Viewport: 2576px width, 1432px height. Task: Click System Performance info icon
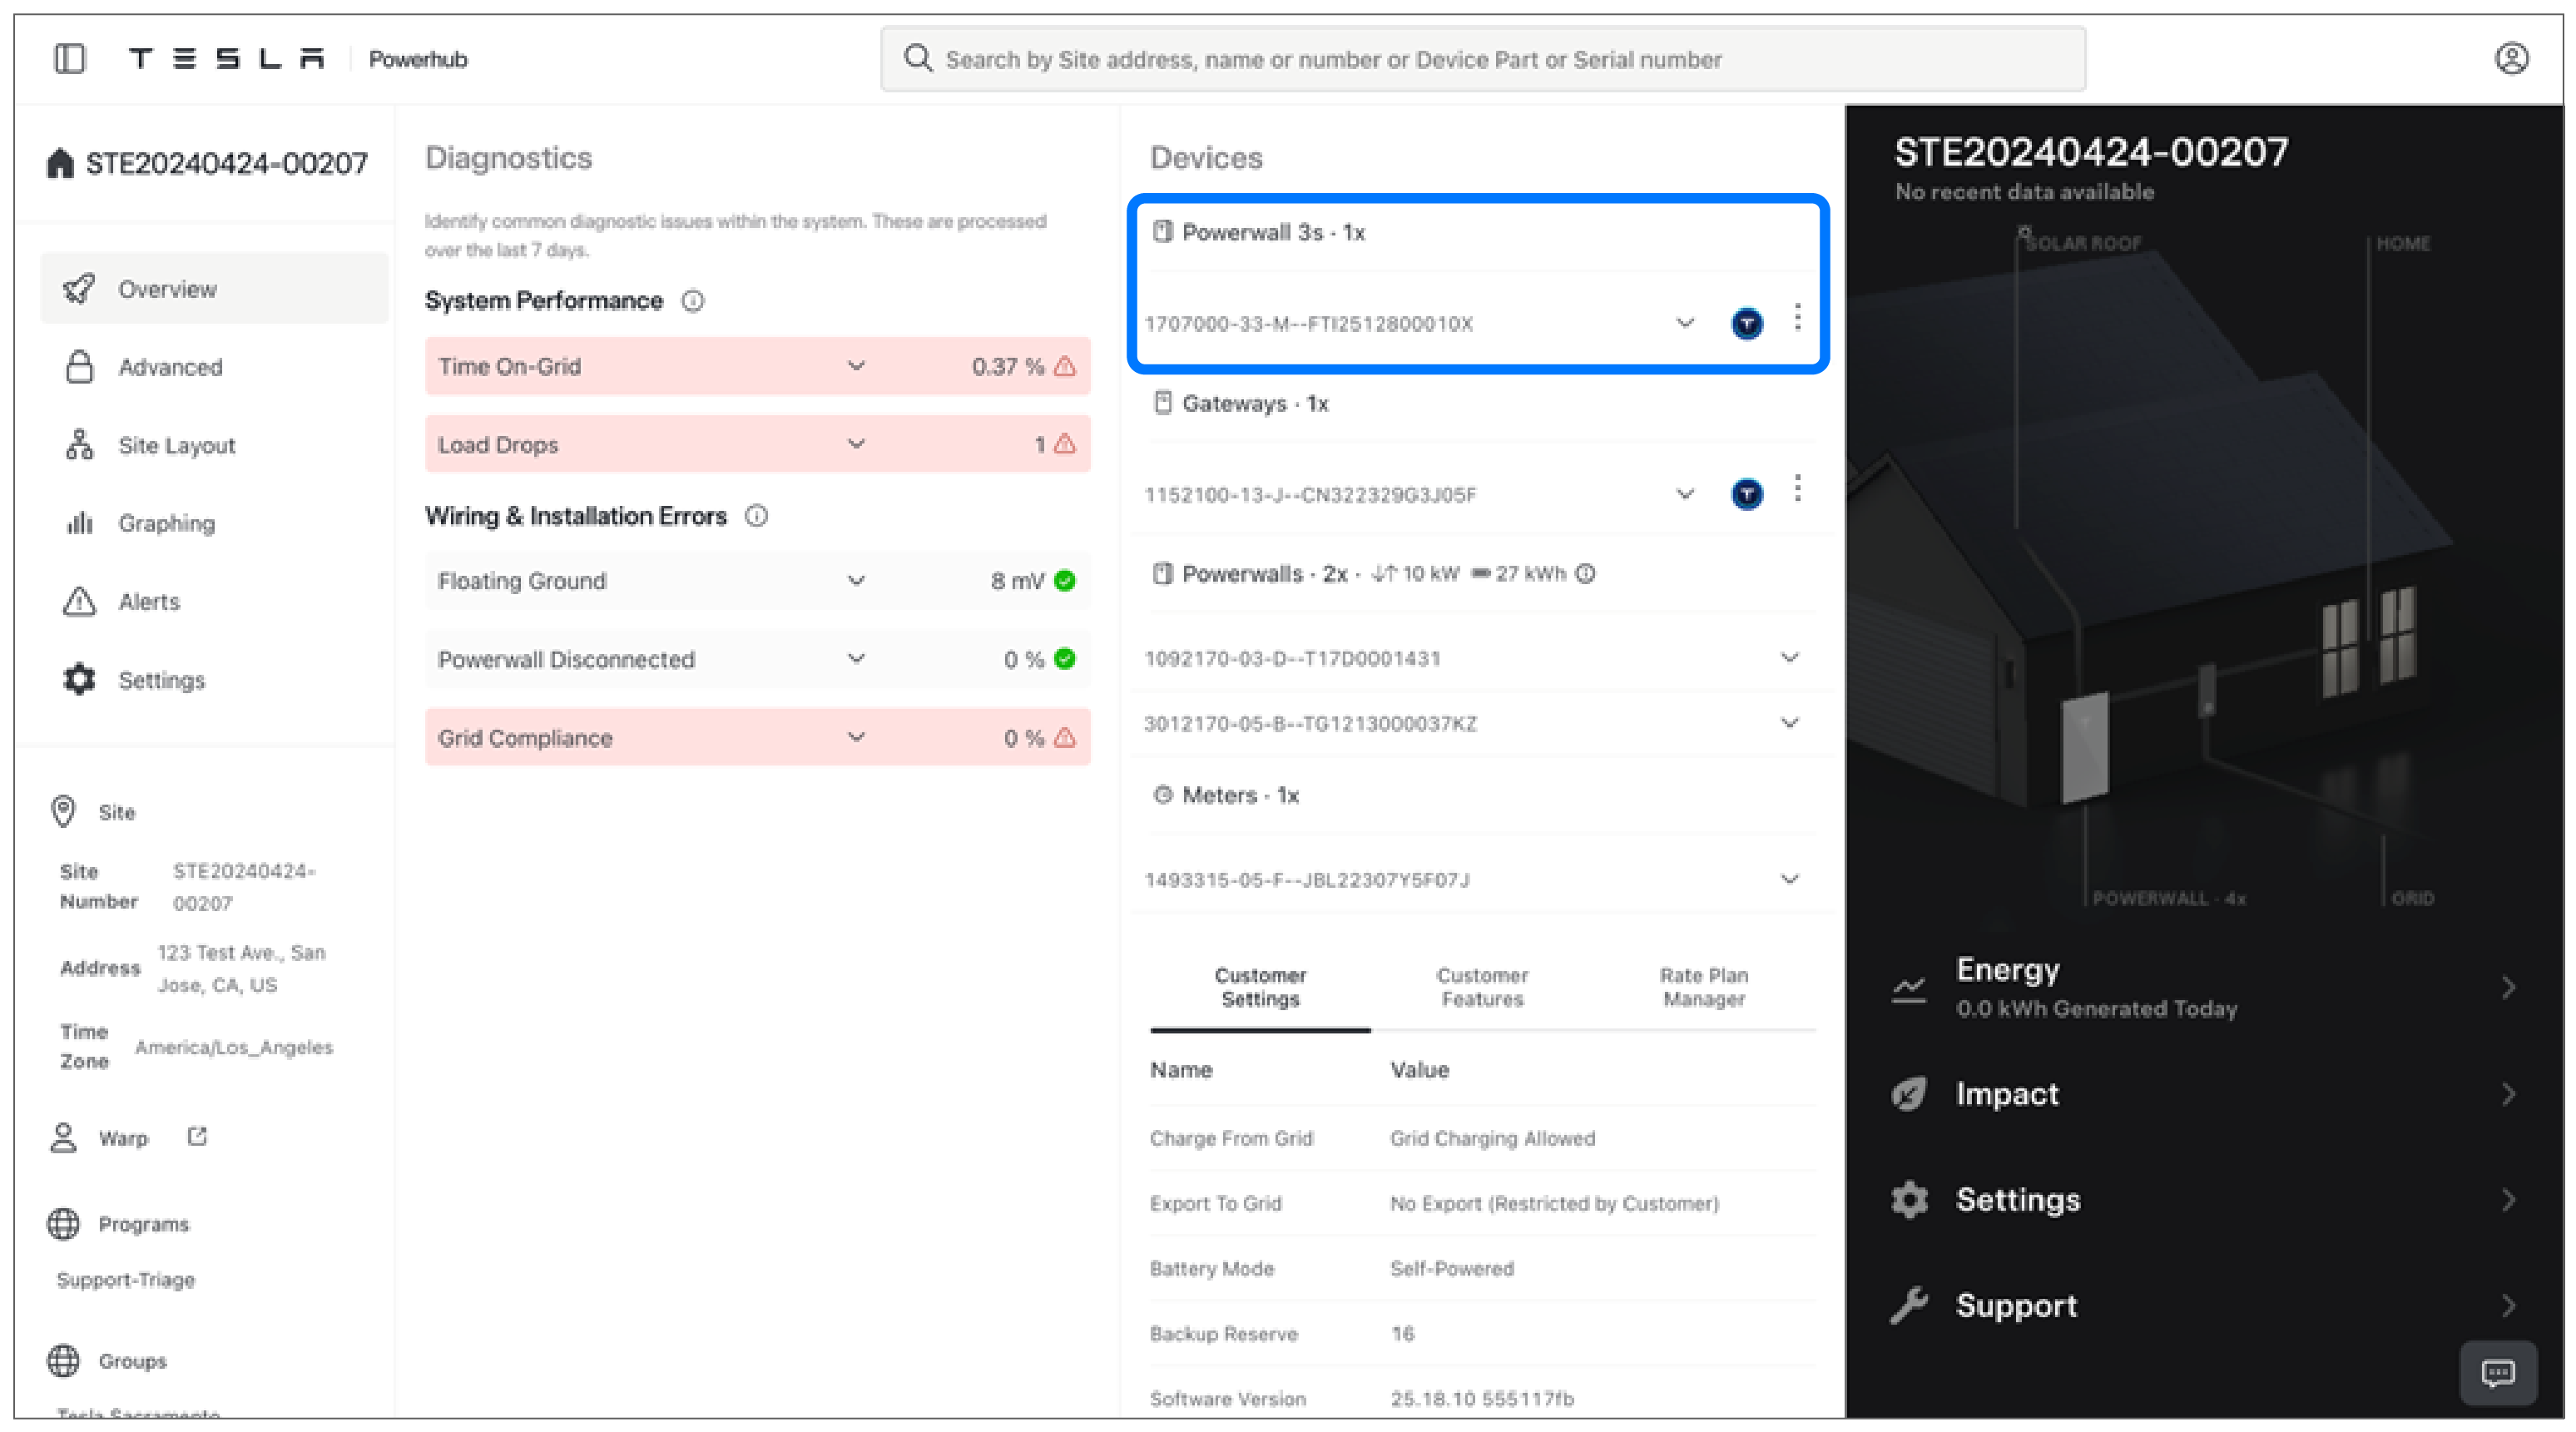(x=693, y=301)
